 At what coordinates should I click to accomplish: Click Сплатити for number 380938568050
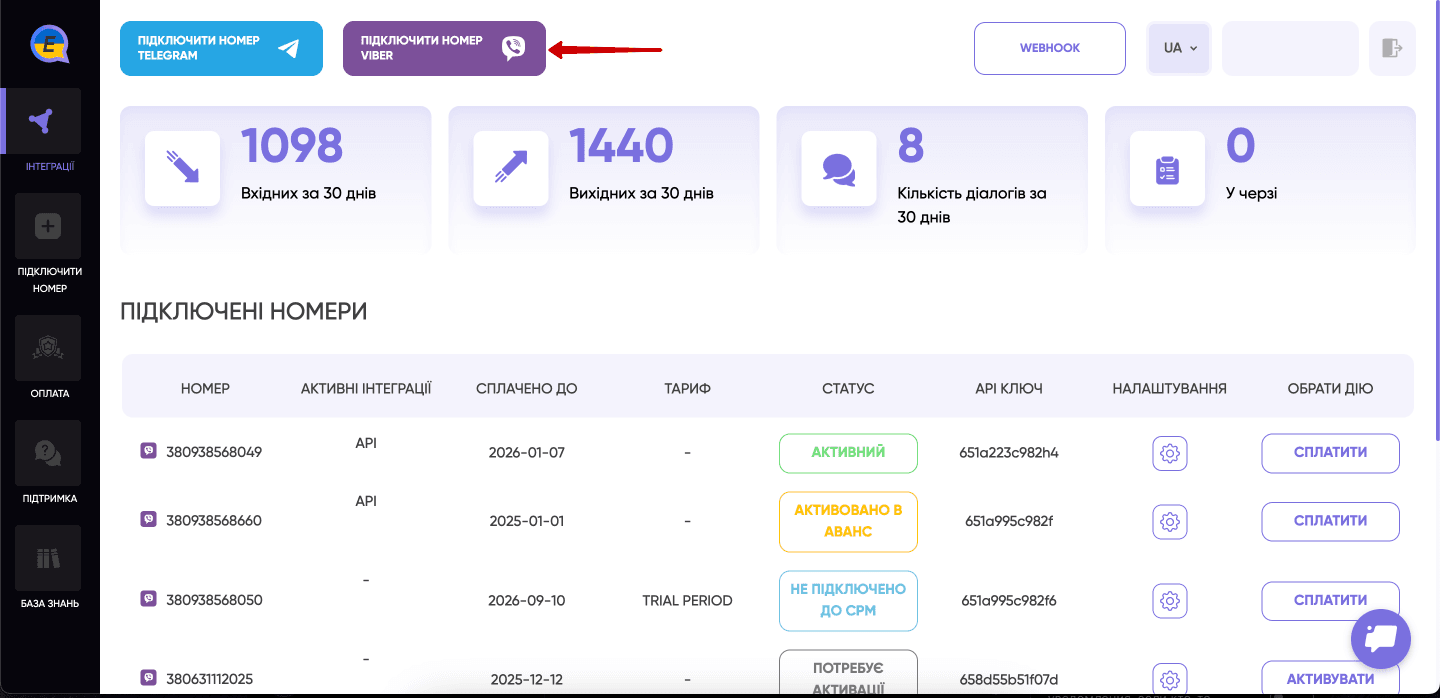1330,601
